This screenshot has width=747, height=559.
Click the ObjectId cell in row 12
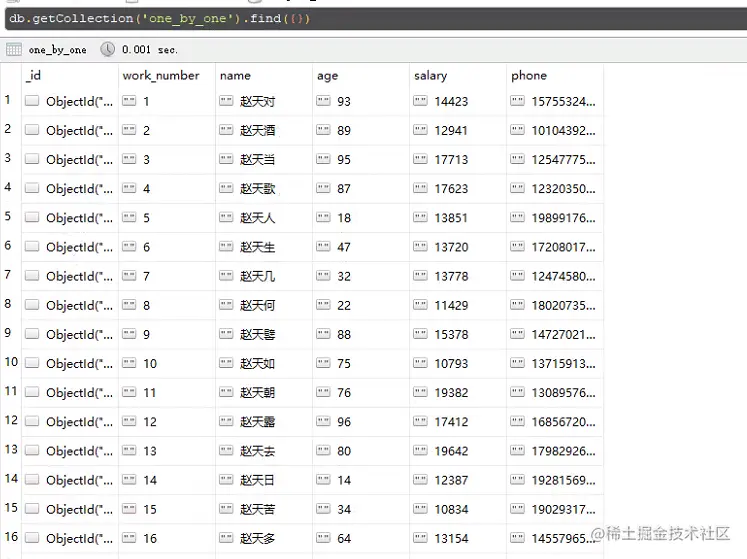[x=80, y=422]
